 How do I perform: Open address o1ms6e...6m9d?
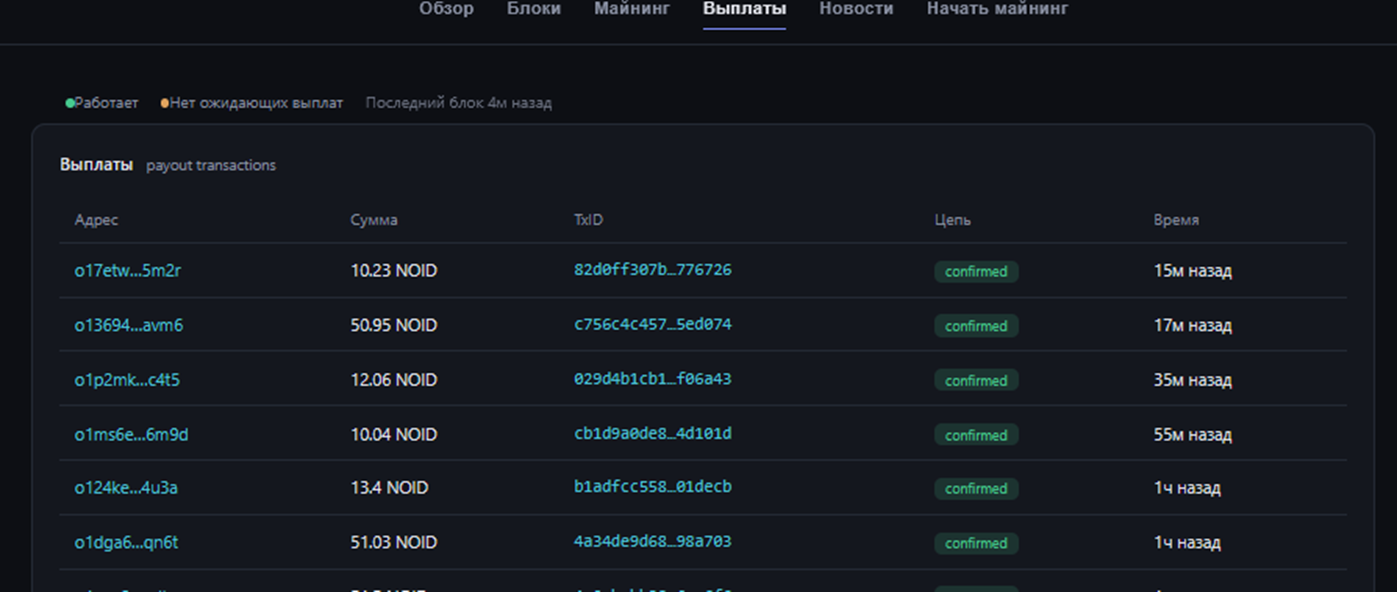pos(131,435)
